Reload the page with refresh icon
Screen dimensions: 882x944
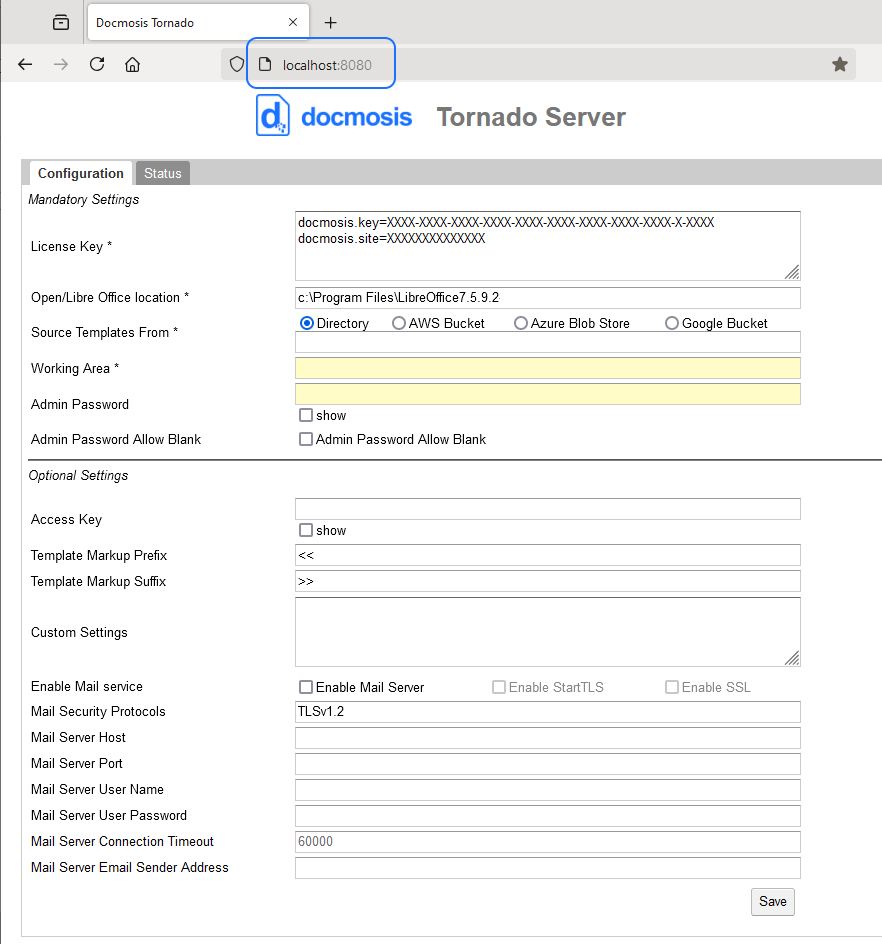97,64
